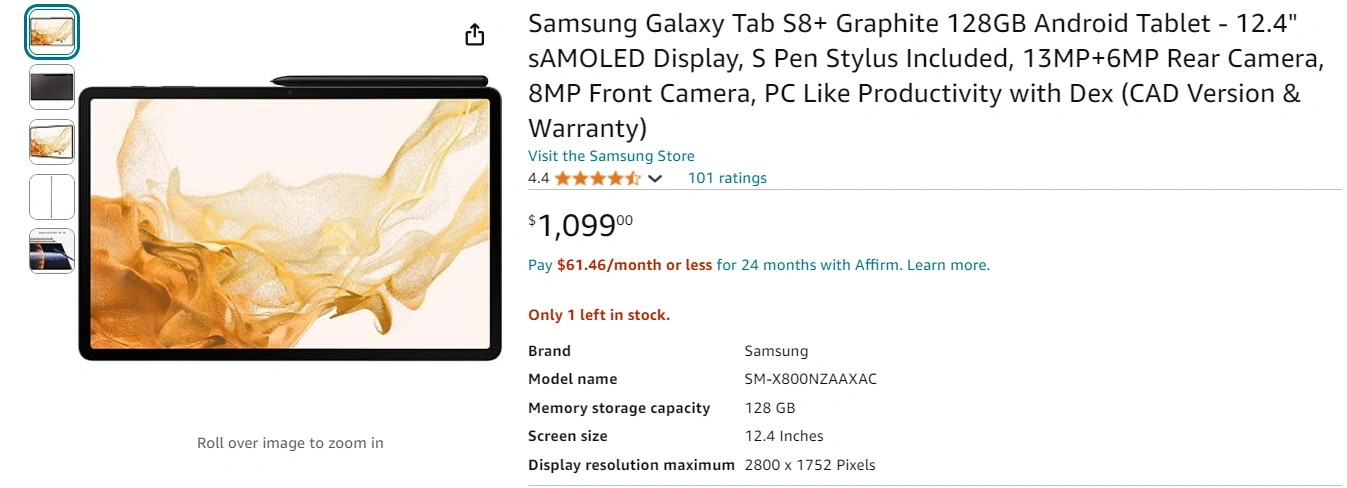Select the thin side-profile thumbnail
This screenshot has height=488, width=1347.
click(52, 196)
